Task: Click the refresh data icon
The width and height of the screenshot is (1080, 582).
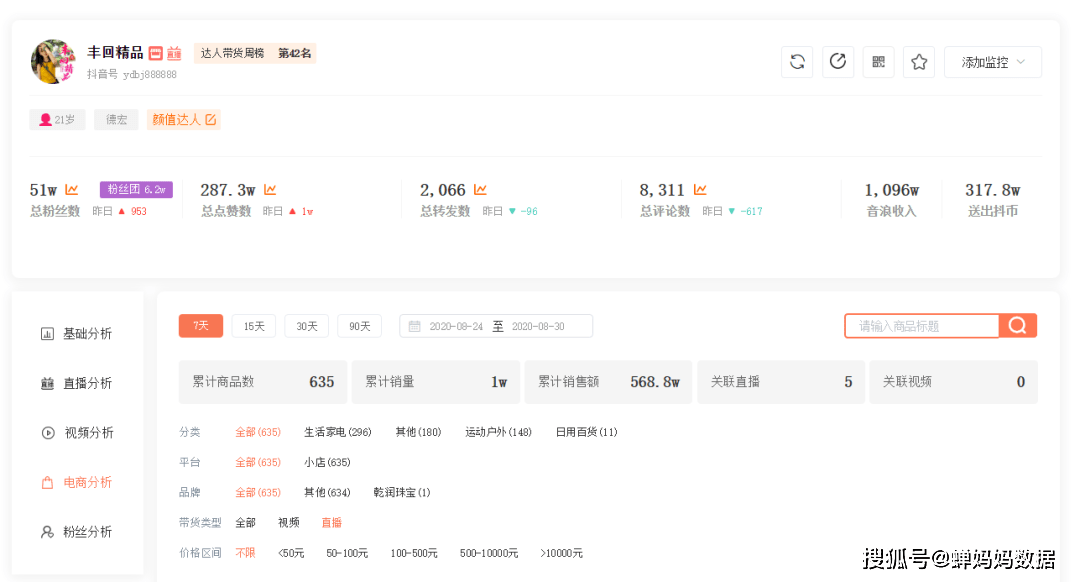Action: click(x=797, y=62)
